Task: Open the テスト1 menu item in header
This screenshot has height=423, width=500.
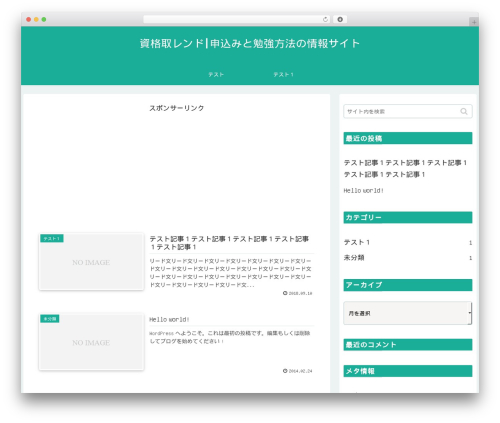Action: coord(283,74)
